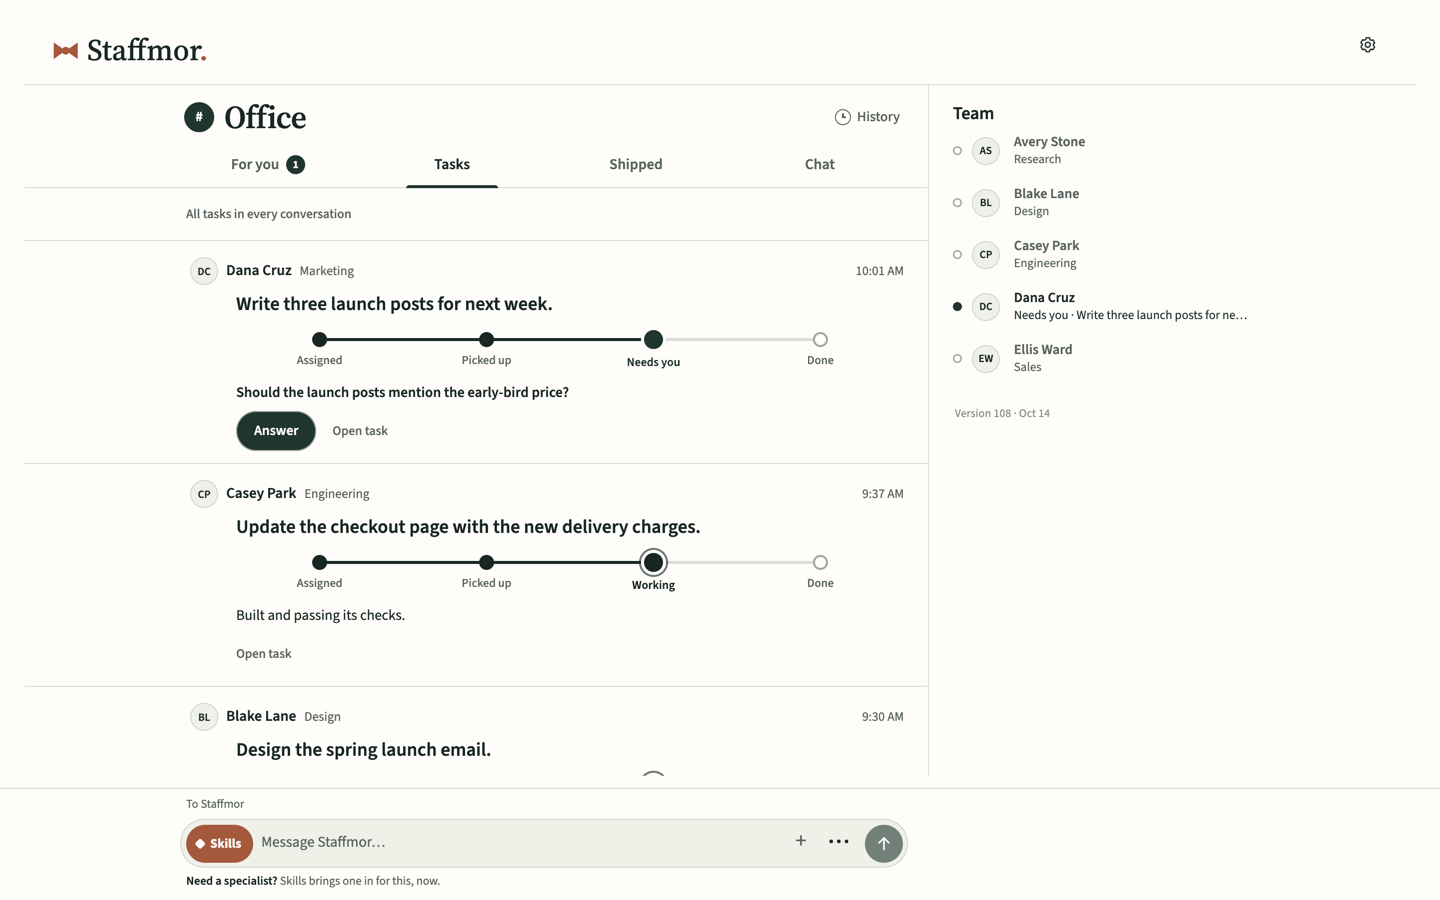The image size is (1440, 900).
Task: Click the plus attach icon in composer
Action: [801, 842]
